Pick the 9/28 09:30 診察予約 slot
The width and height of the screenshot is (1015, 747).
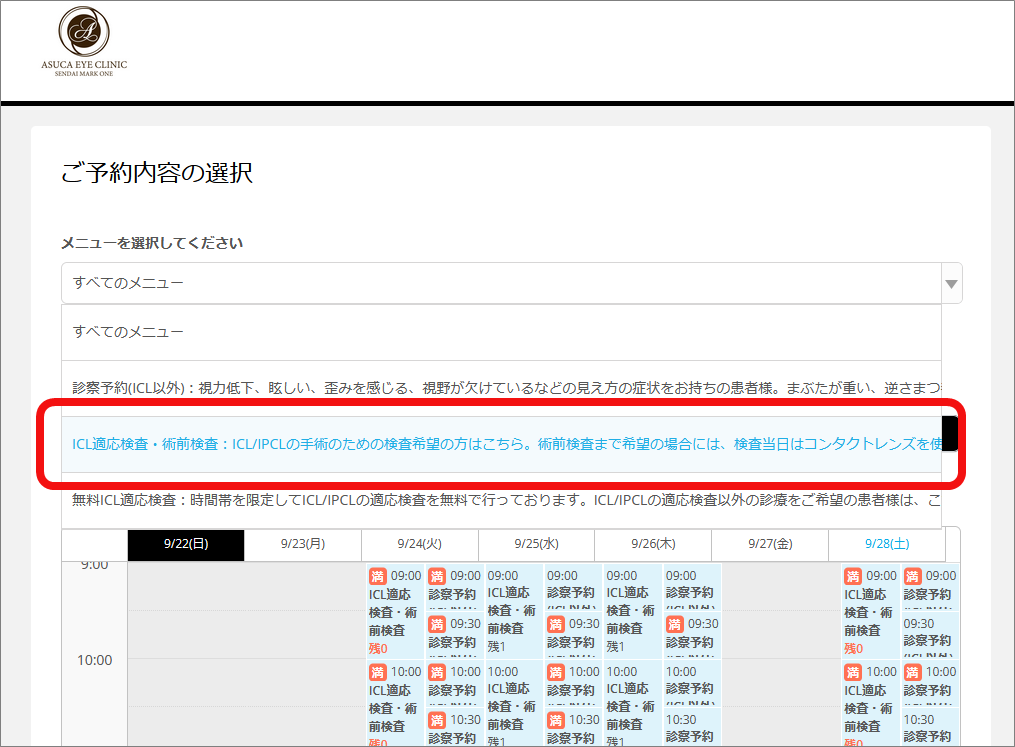tap(929, 633)
